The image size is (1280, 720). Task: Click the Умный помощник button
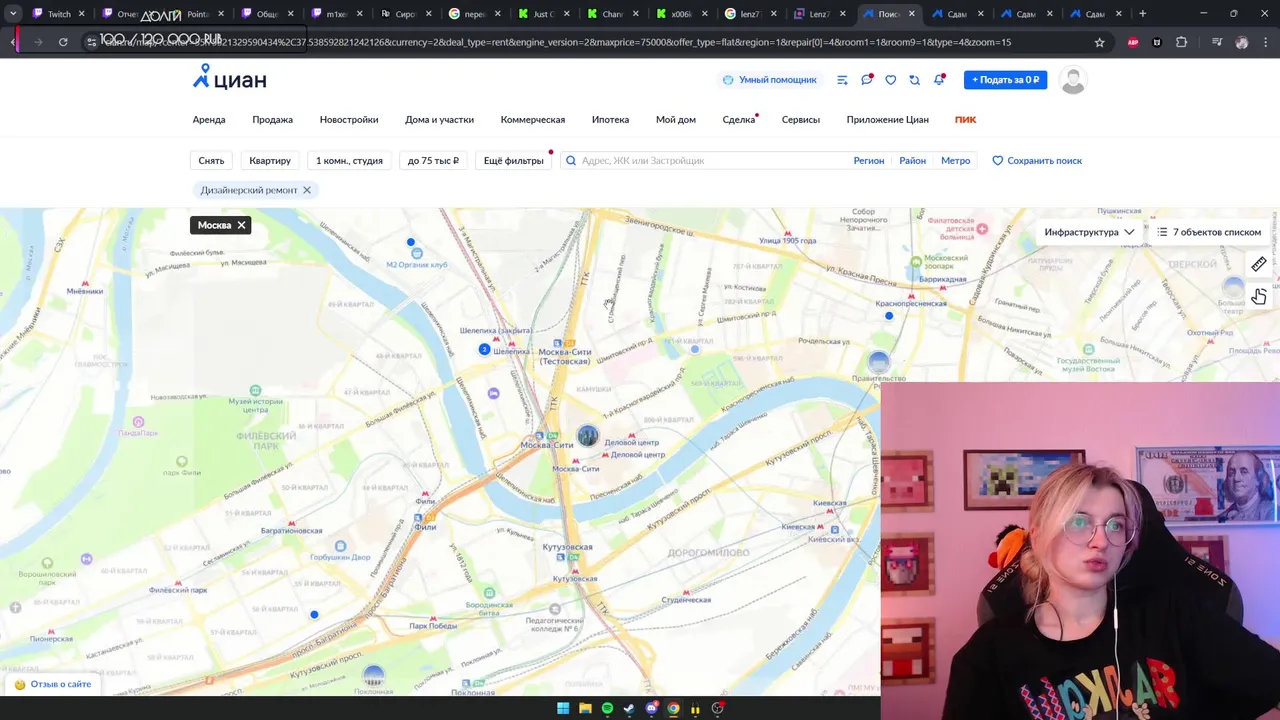770,80
